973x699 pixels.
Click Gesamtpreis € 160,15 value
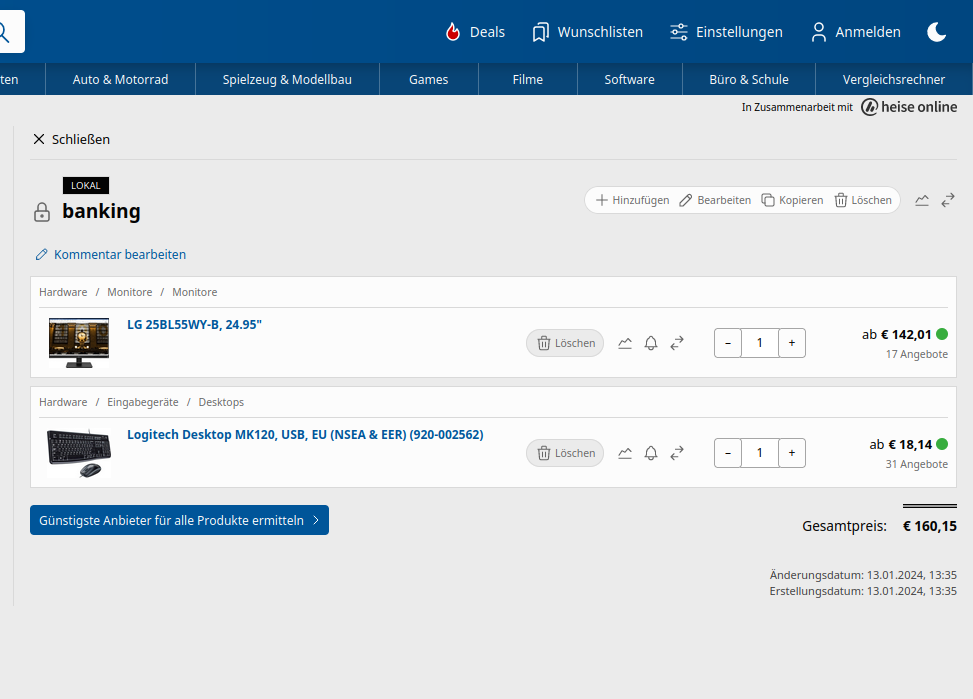(x=930, y=526)
